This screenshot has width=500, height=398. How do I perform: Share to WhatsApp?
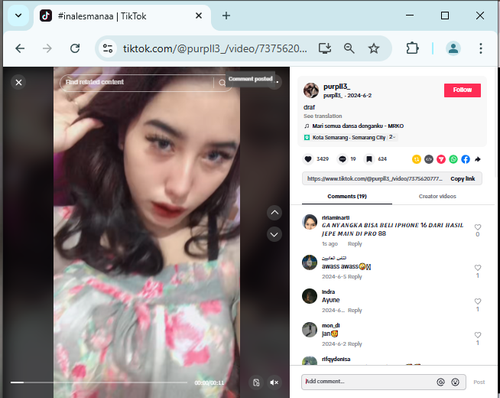(453, 159)
